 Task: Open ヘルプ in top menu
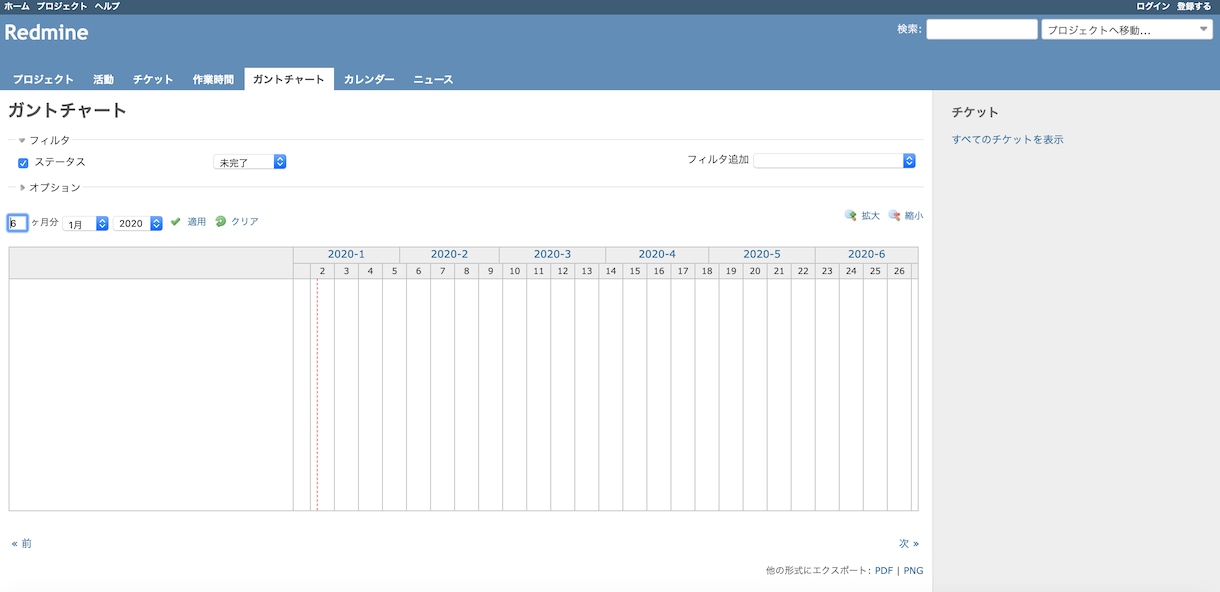[x=107, y=6]
